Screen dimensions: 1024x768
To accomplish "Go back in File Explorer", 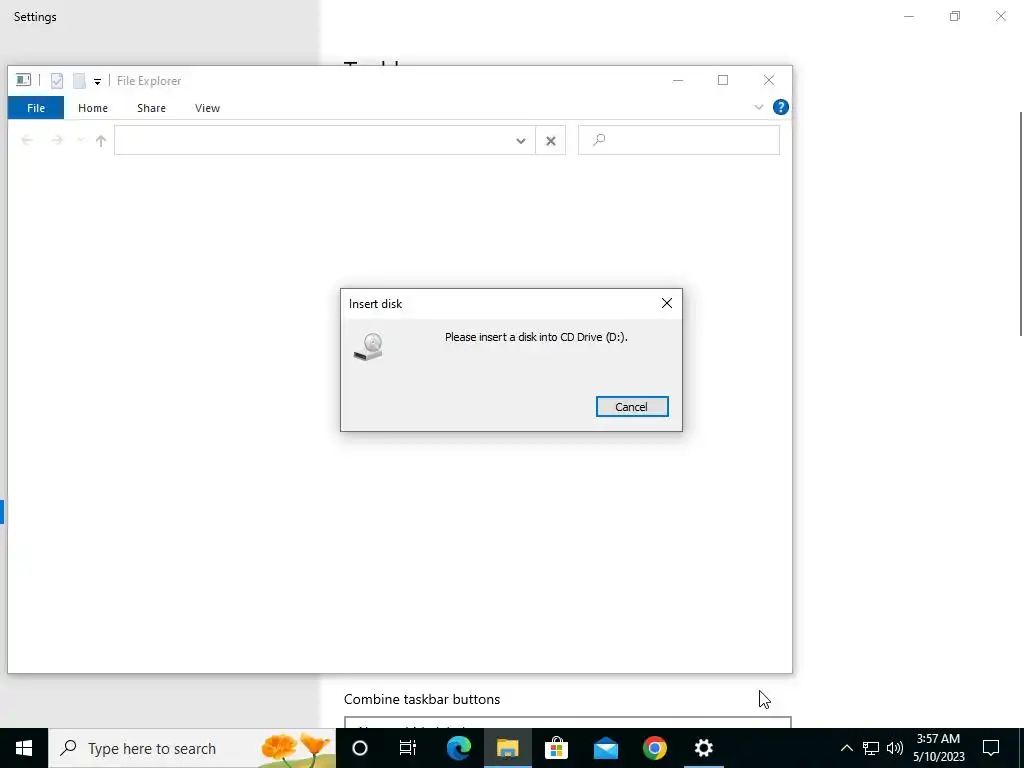I will point(27,140).
